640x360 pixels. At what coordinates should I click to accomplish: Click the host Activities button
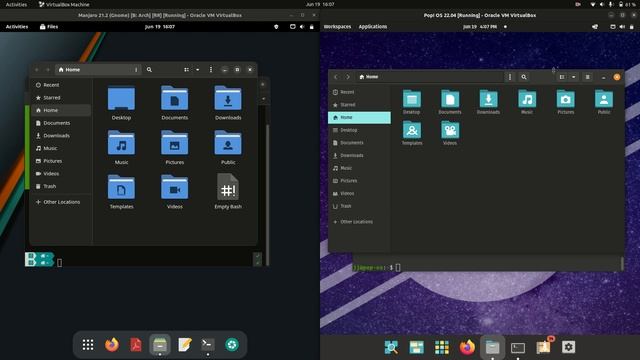click(16, 4)
